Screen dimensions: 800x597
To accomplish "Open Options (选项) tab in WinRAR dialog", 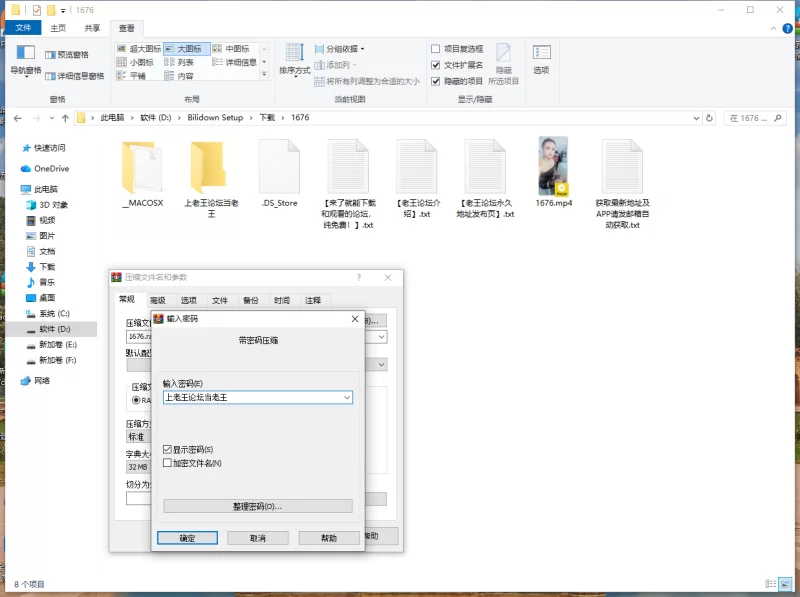I will pyautogui.click(x=188, y=300).
